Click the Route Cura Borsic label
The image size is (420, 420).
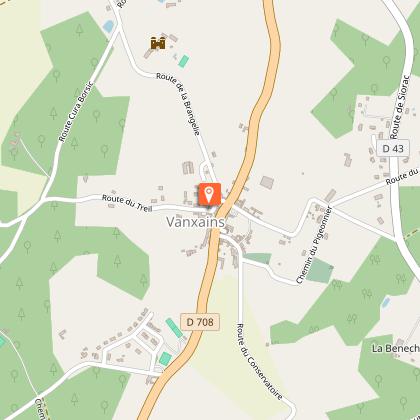pyautogui.click(x=76, y=114)
